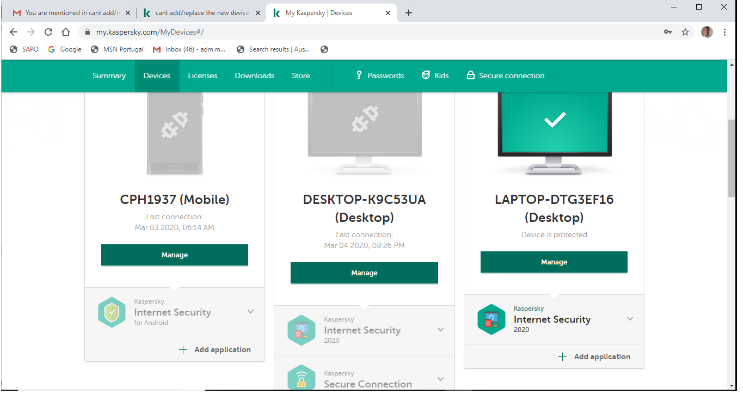This screenshot has width=743, height=396.
Task: Click the page vertical scrollbar thumb
Action: pos(732,158)
